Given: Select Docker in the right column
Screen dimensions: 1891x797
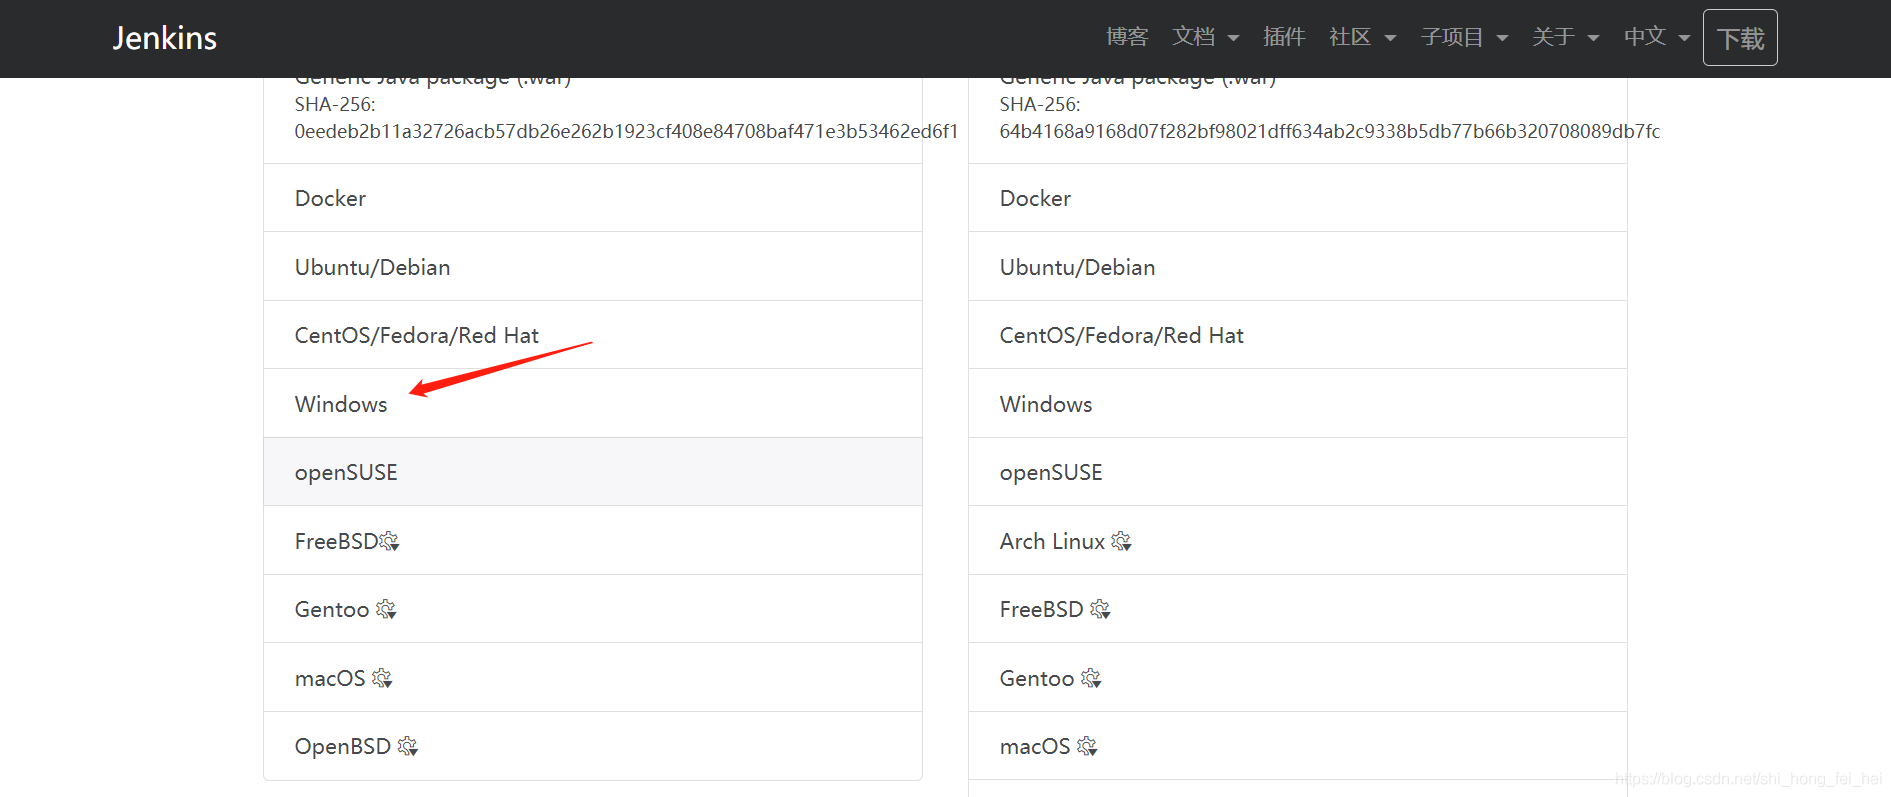Looking at the screenshot, I should click(x=1298, y=198).
